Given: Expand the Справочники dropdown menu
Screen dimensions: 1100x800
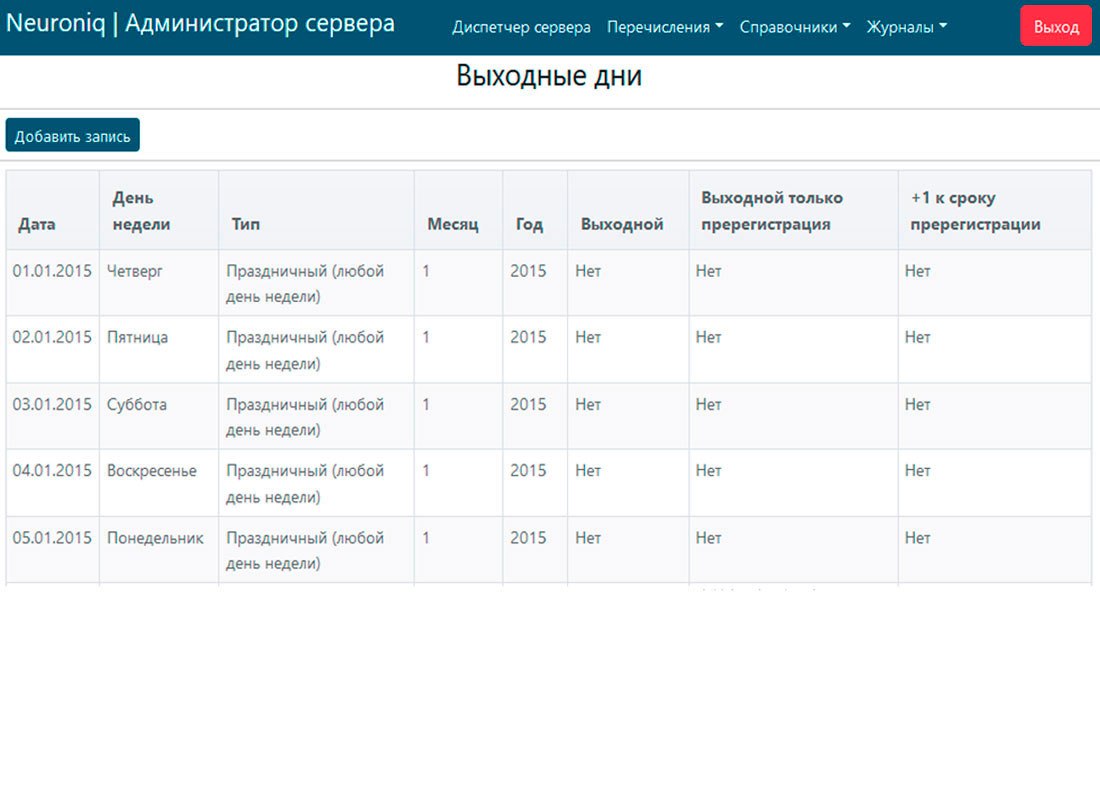Looking at the screenshot, I should coord(794,27).
